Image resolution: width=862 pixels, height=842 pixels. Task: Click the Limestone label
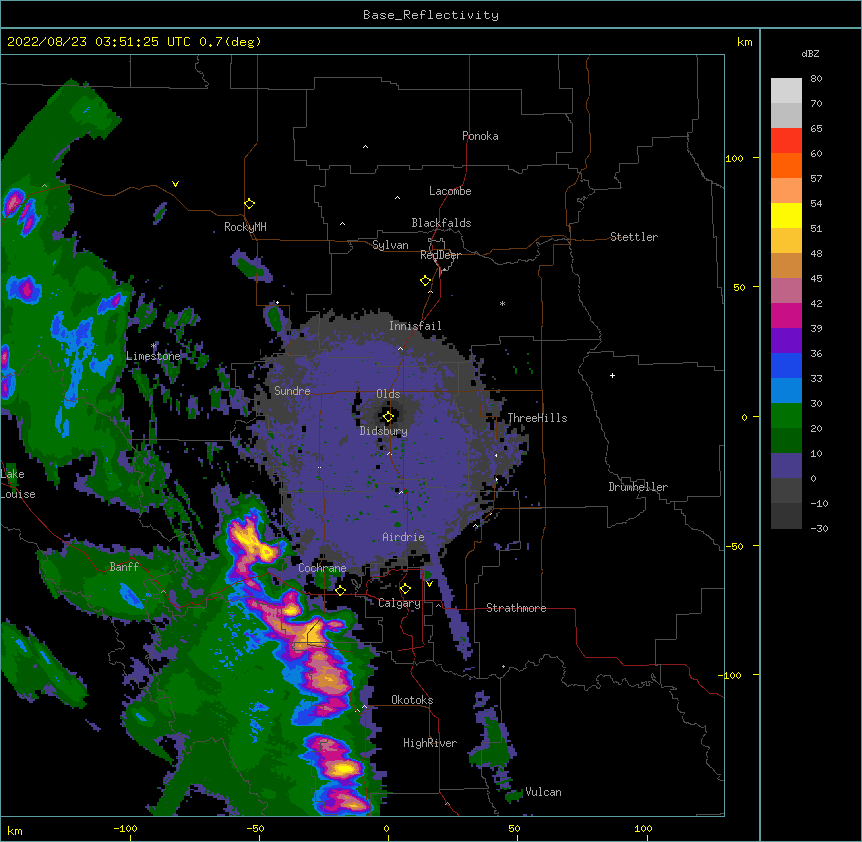[x=153, y=356]
